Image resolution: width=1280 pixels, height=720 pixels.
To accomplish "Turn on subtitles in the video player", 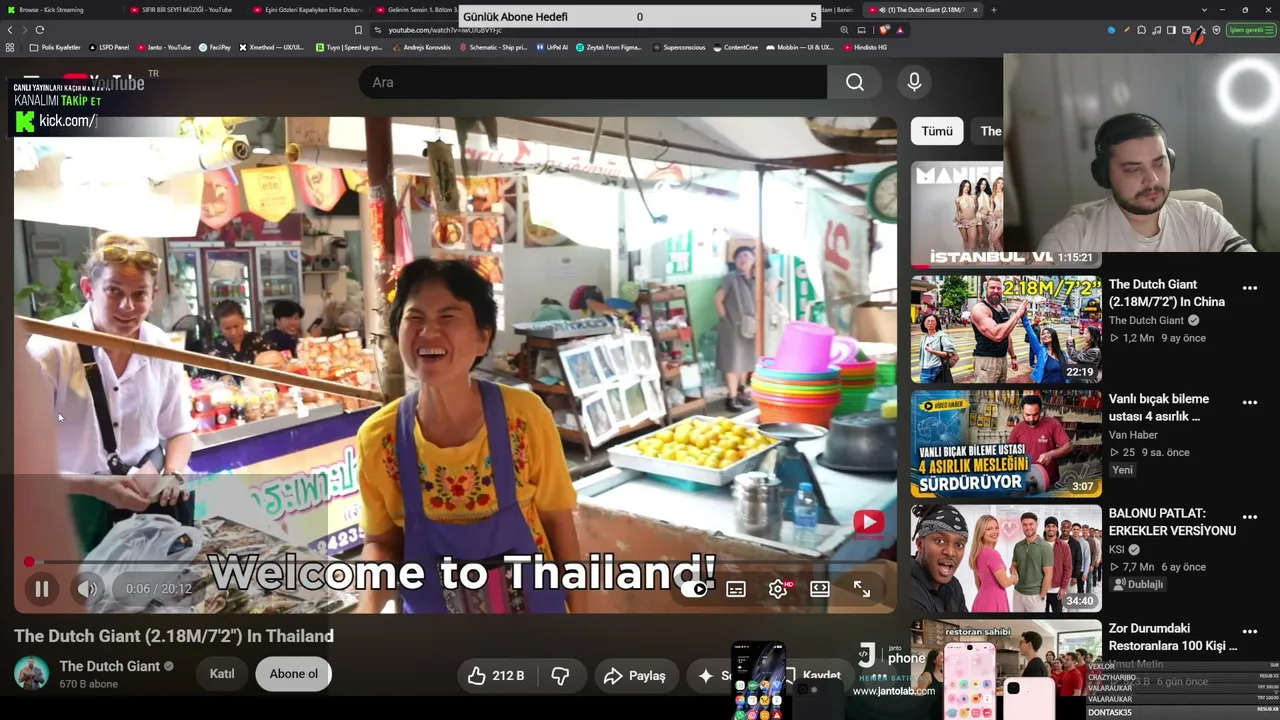I will click(x=736, y=589).
